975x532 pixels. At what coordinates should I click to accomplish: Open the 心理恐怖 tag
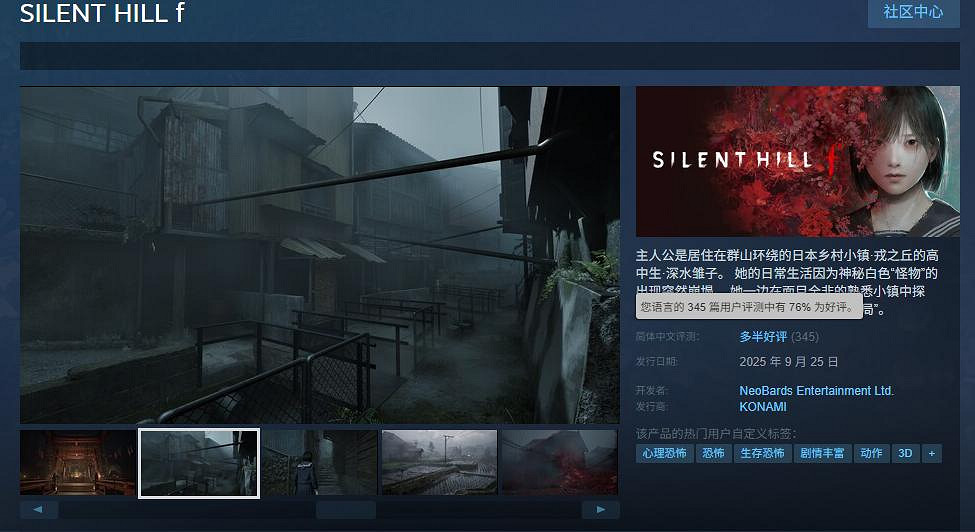(x=665, y=453)
